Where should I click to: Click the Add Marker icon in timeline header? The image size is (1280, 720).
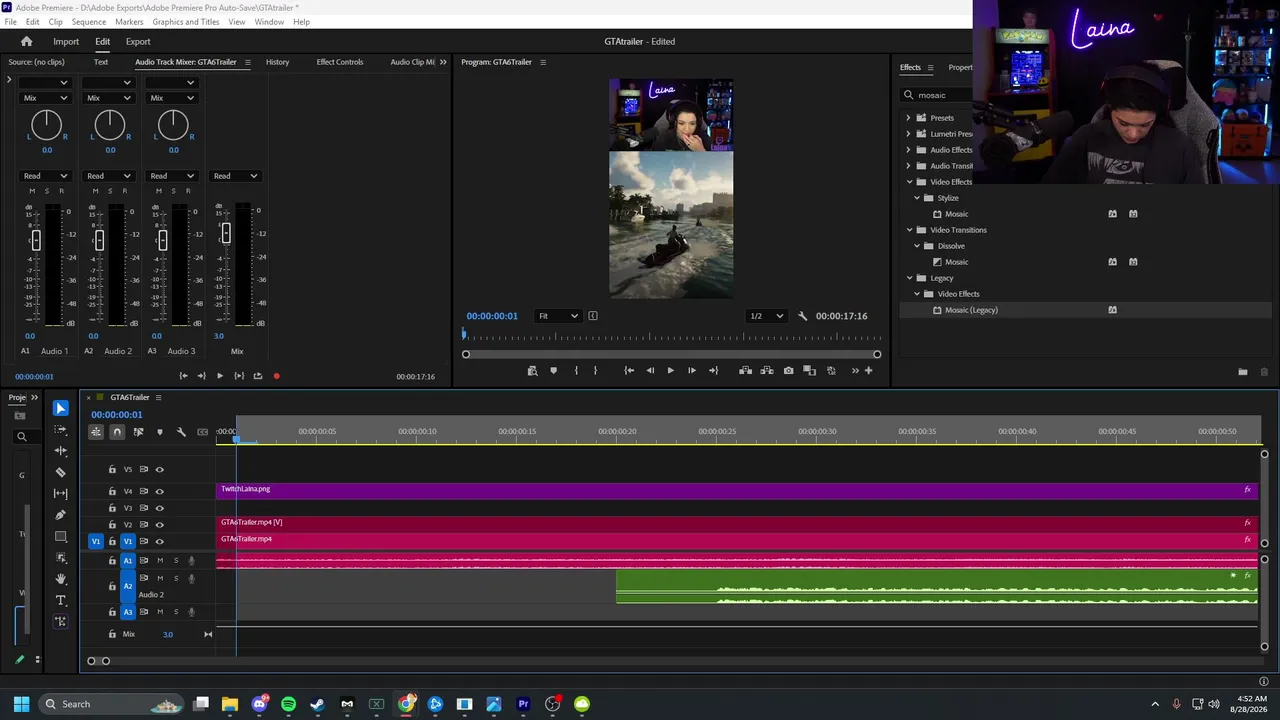(160, 432)
